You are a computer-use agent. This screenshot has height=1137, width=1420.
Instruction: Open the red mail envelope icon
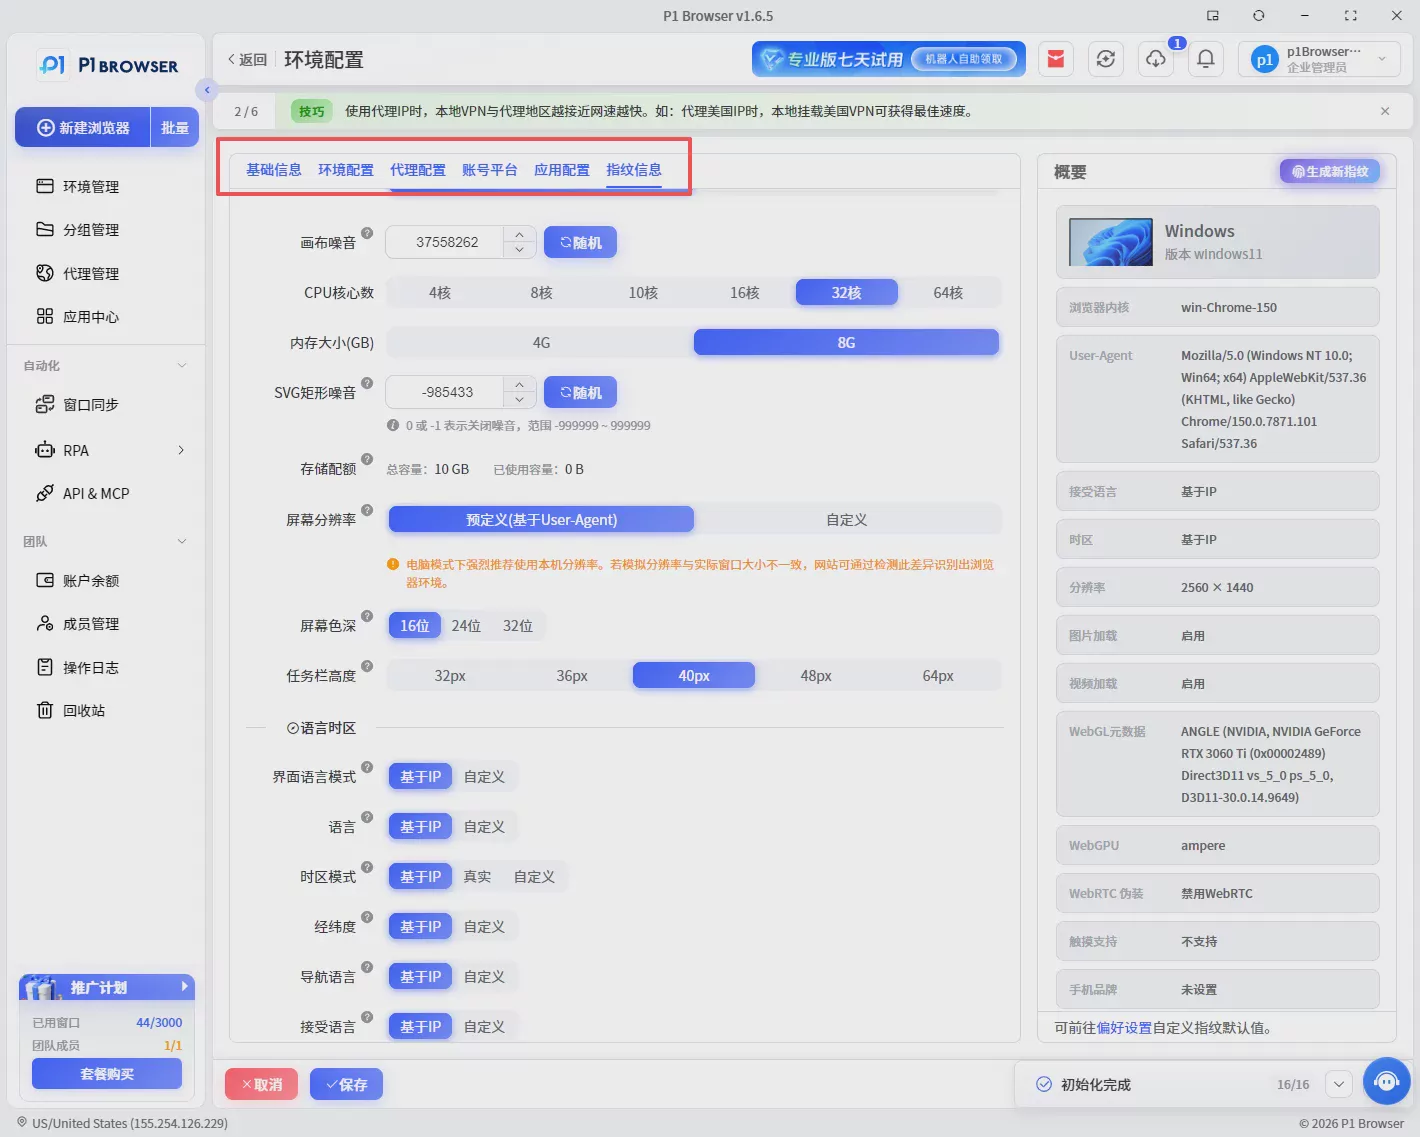(x=1055, y=59)
